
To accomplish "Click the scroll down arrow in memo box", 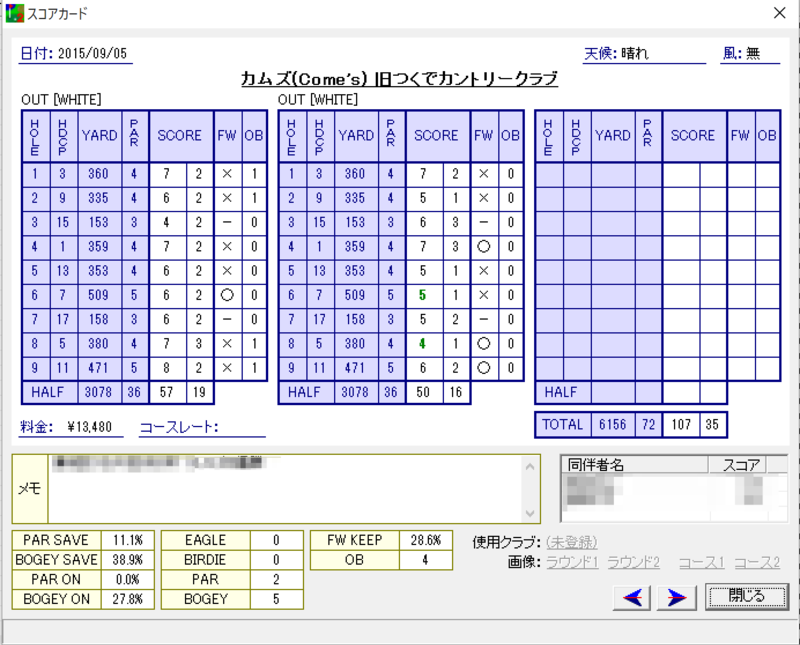I will click(530, 513).
